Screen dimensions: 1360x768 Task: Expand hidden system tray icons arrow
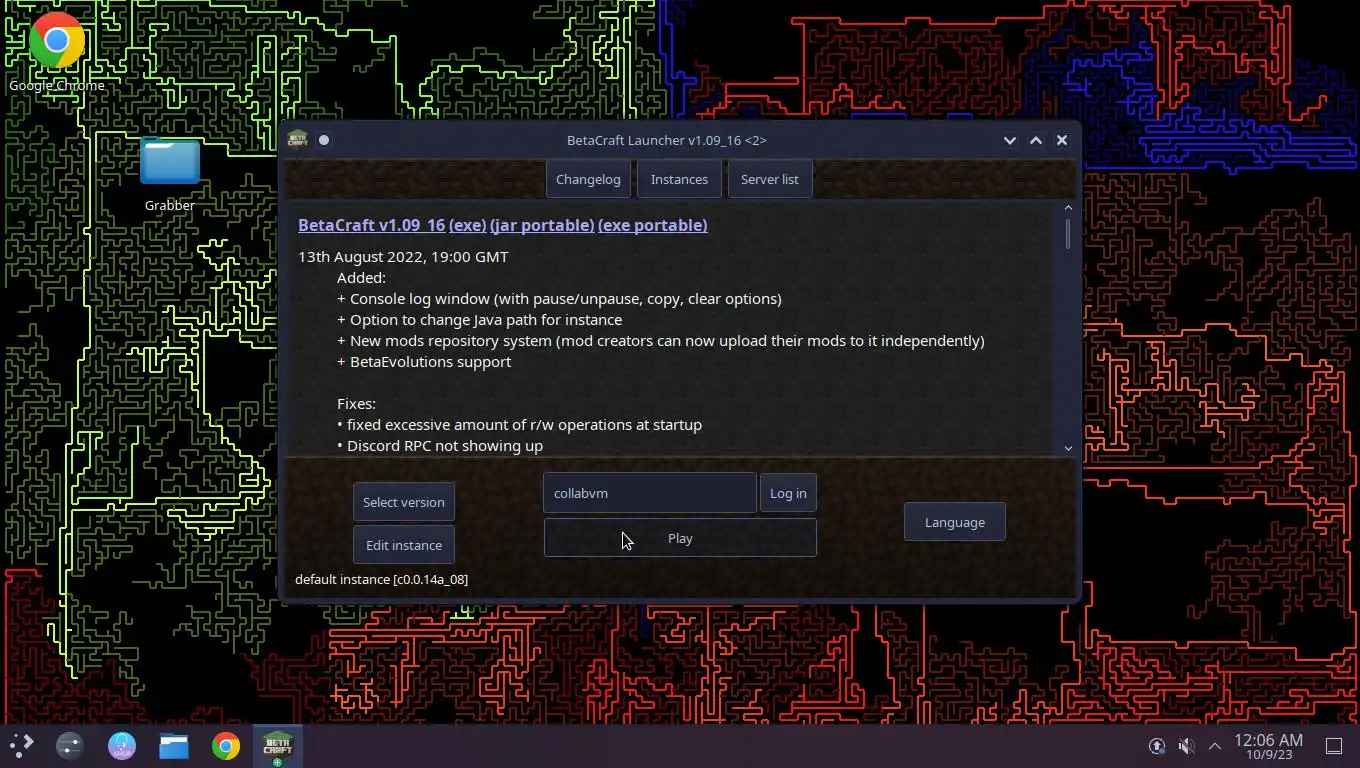1215,746
